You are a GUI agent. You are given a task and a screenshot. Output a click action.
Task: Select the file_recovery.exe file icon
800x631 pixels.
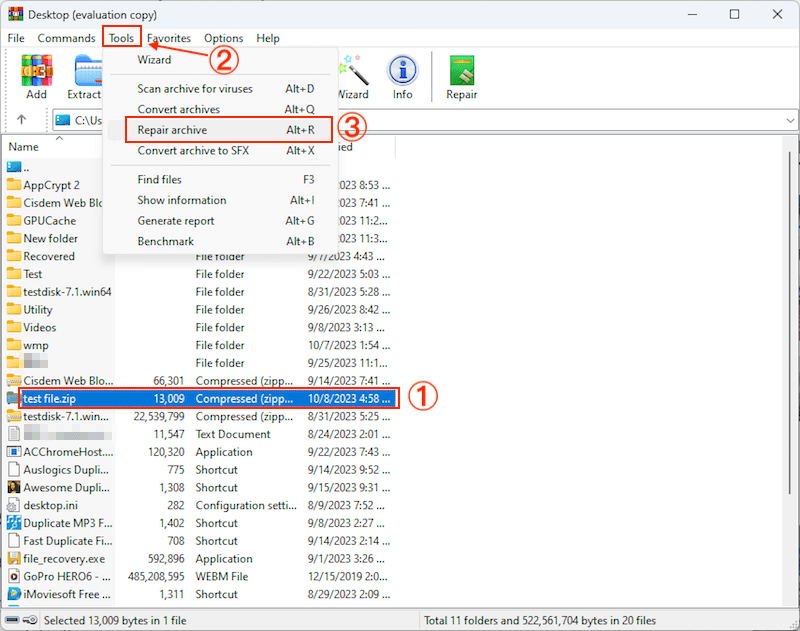(x=14, y=559)
